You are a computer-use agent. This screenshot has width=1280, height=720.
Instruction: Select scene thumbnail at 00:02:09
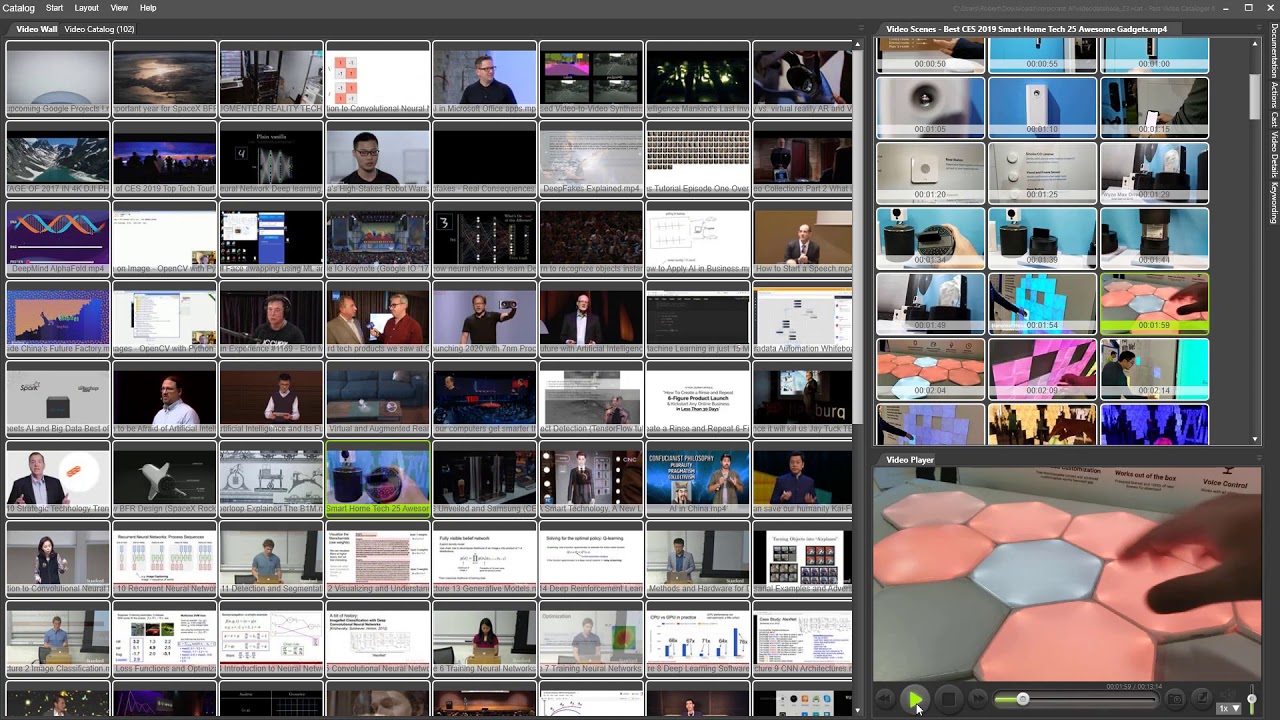click(x=1042, y=369)
